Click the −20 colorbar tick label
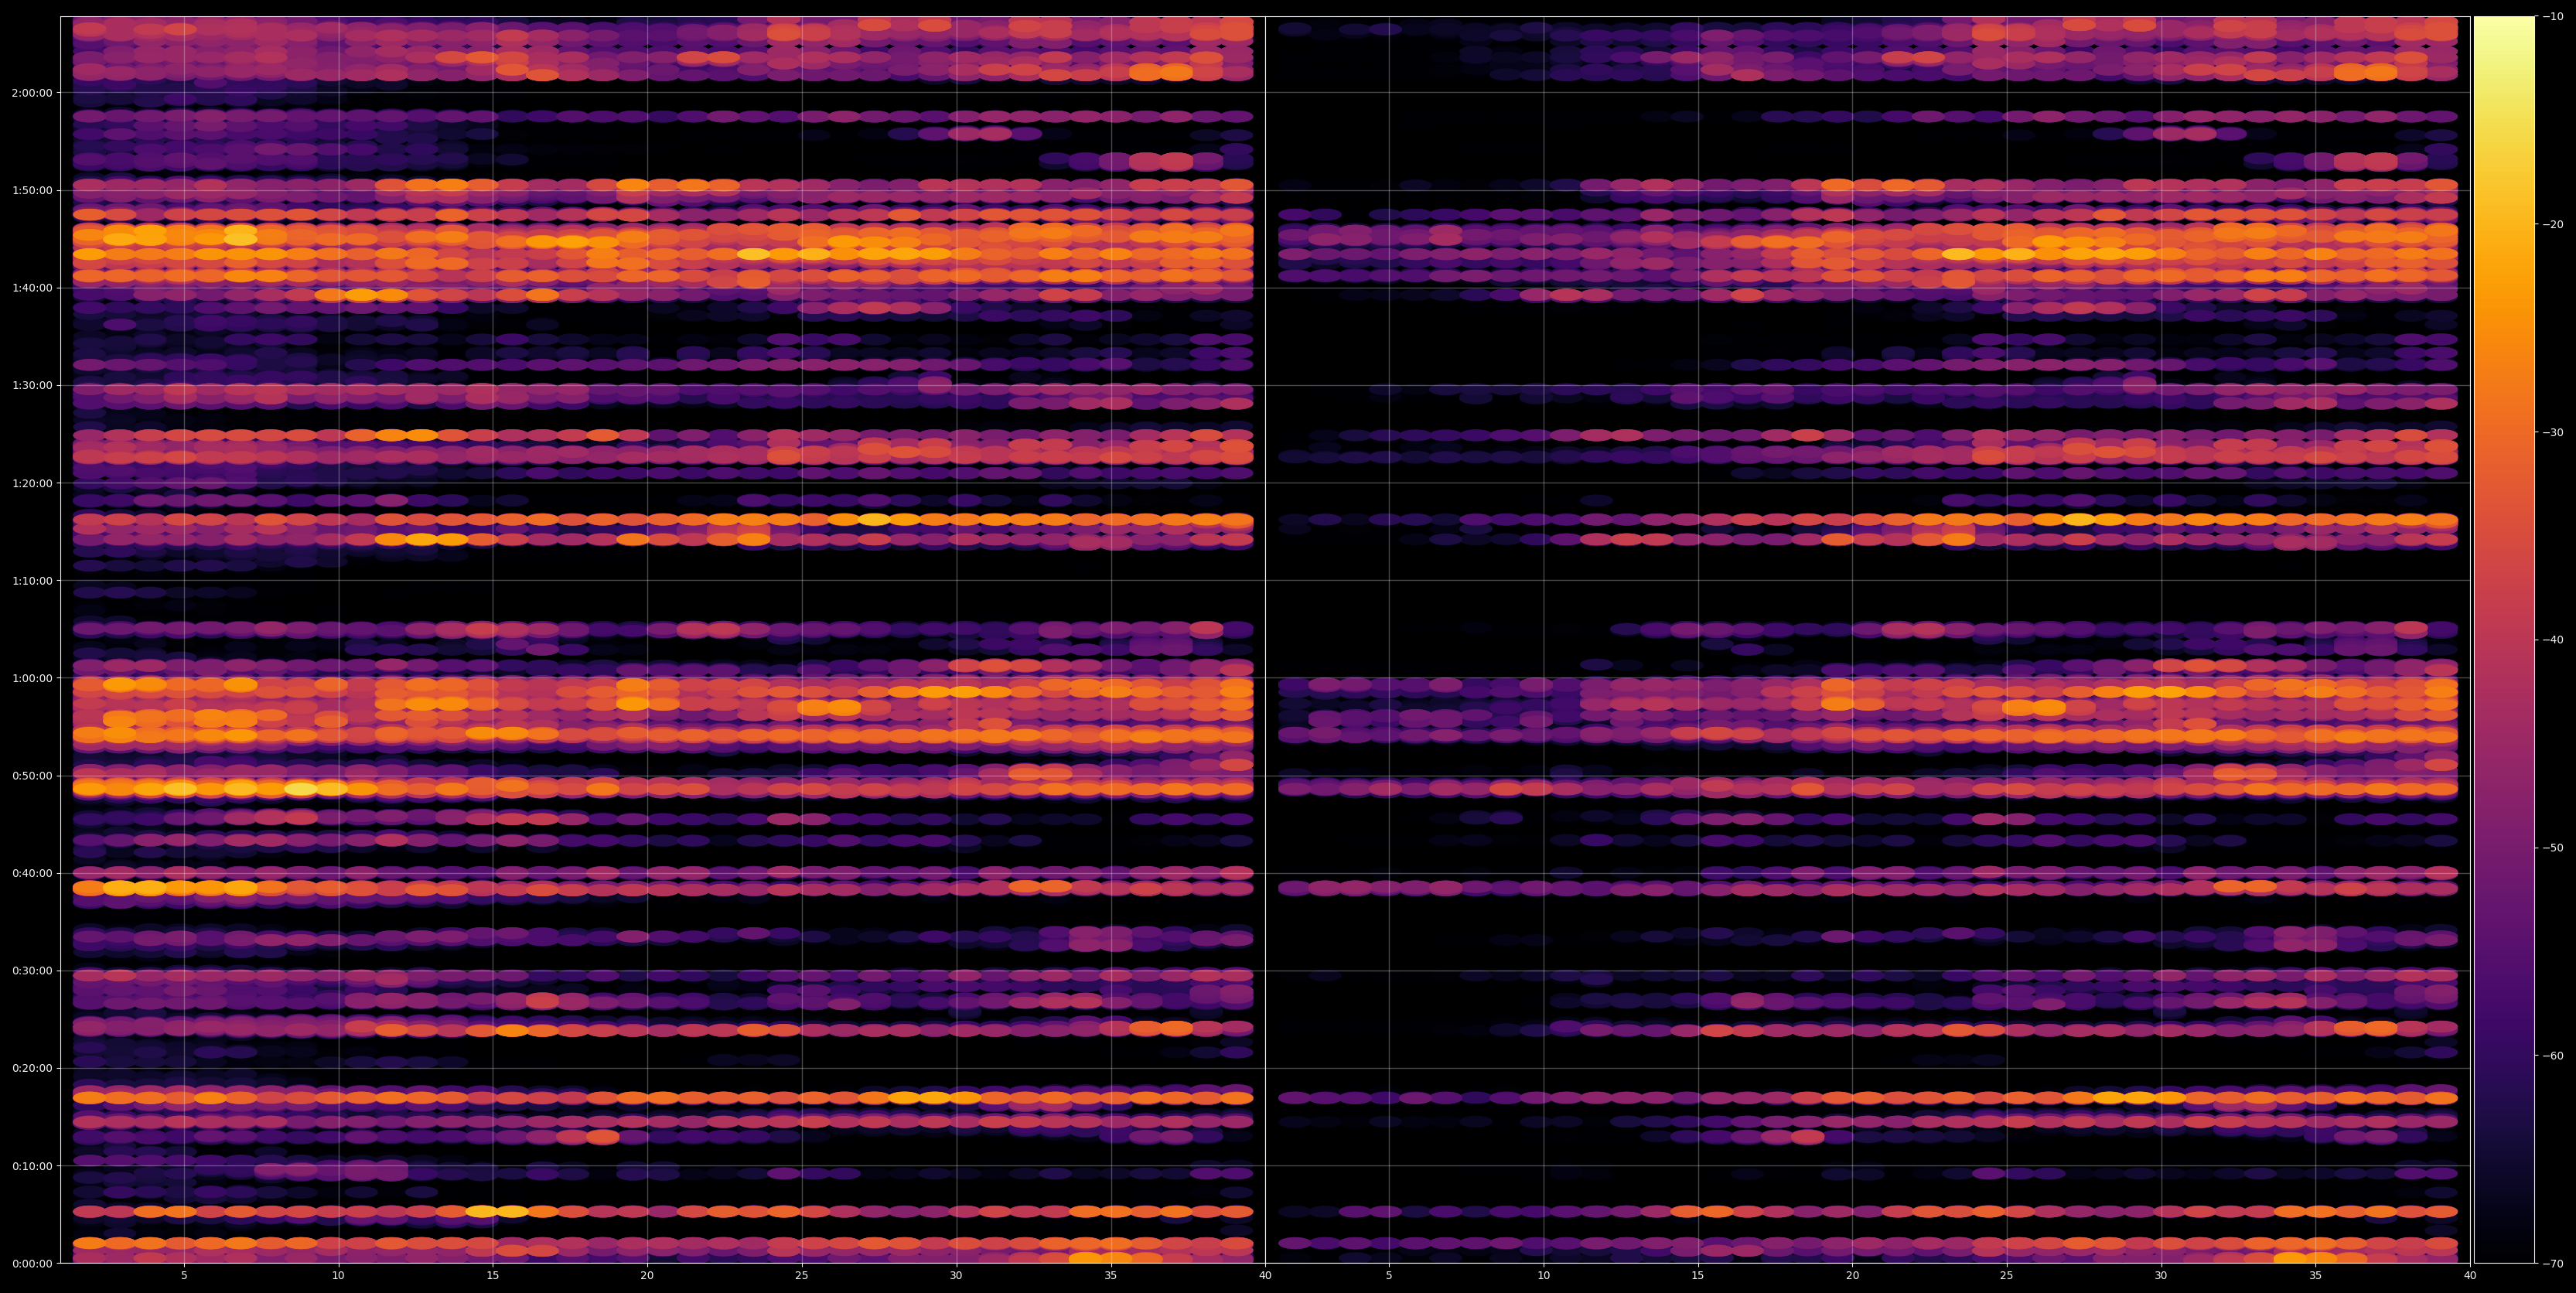 pos(2553,224)
